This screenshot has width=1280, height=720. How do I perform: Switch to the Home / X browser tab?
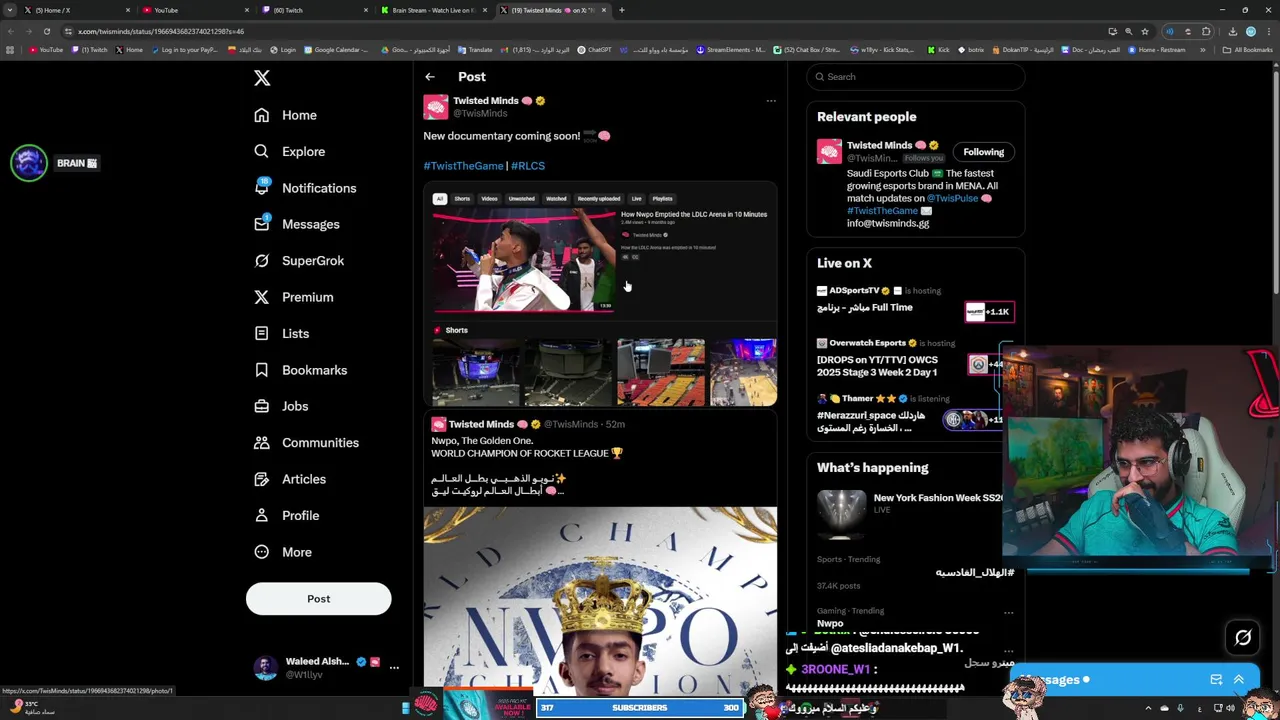pos(78,10)
